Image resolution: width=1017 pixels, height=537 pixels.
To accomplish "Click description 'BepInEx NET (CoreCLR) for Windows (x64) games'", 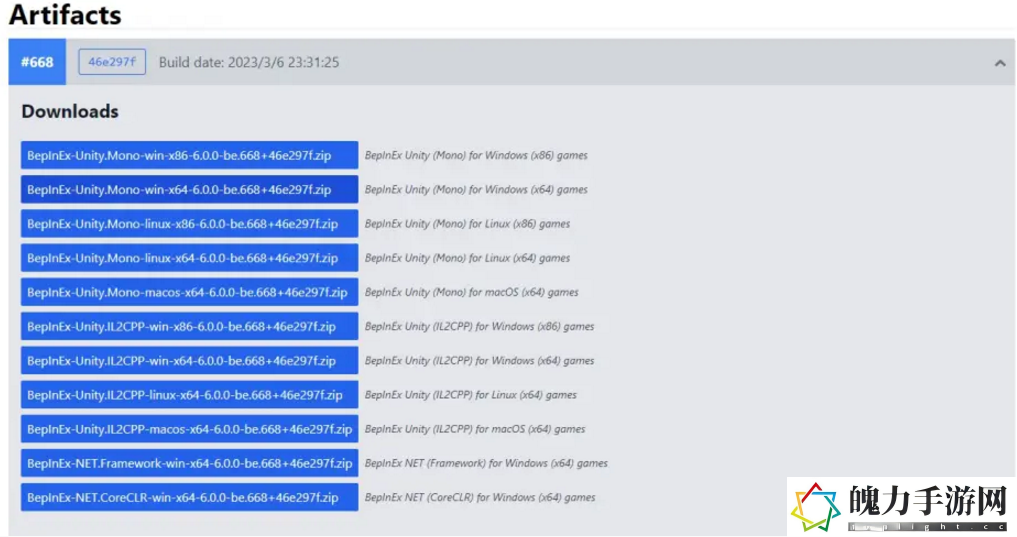I will [x=480, y=497].
